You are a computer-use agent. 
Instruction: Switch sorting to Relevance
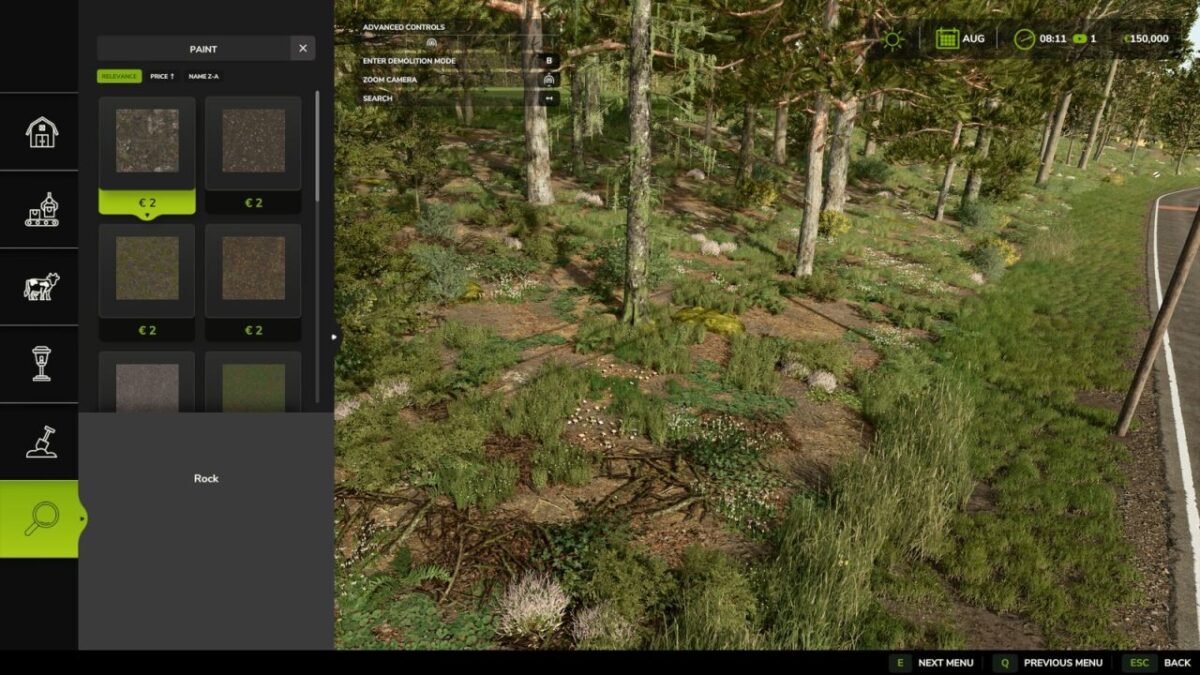click(121, 74)
